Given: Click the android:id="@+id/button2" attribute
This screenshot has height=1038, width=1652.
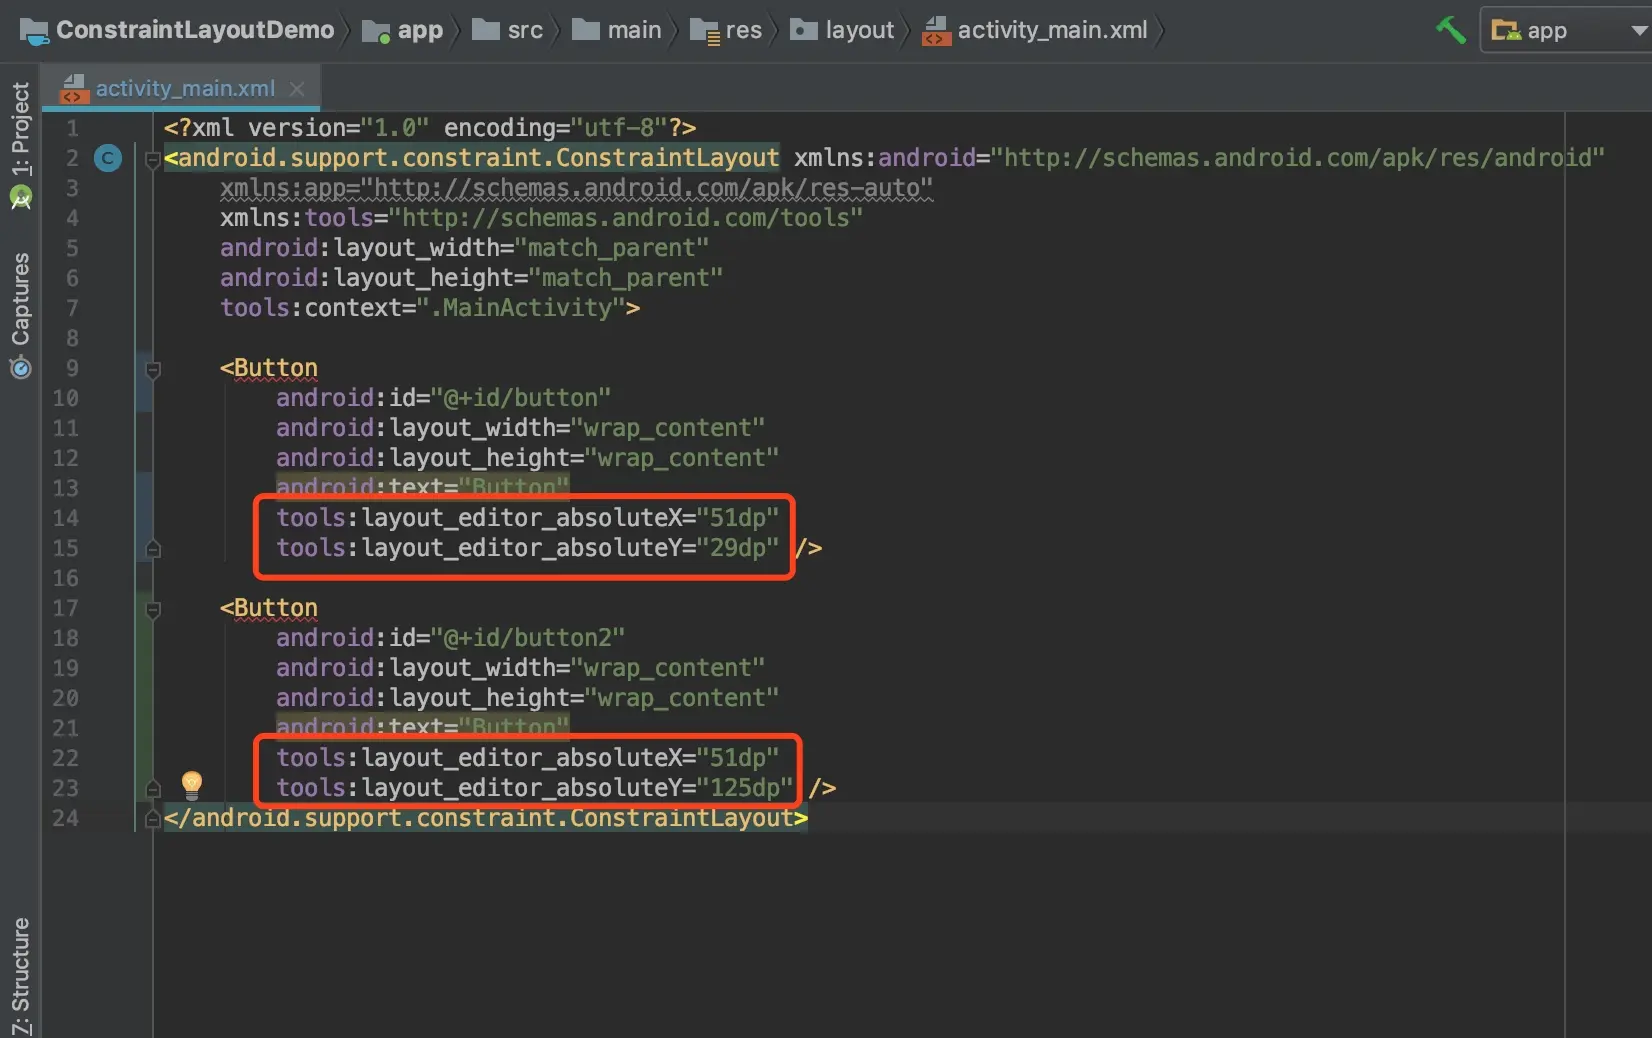Looking at the screenshot, I should pyautogui.click(x=450, y=638).
